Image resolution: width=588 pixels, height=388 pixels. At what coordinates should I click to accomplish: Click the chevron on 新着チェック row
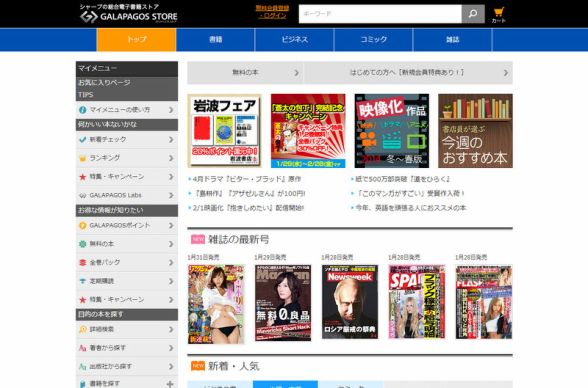pyautogui.click(x=171, y=139)
